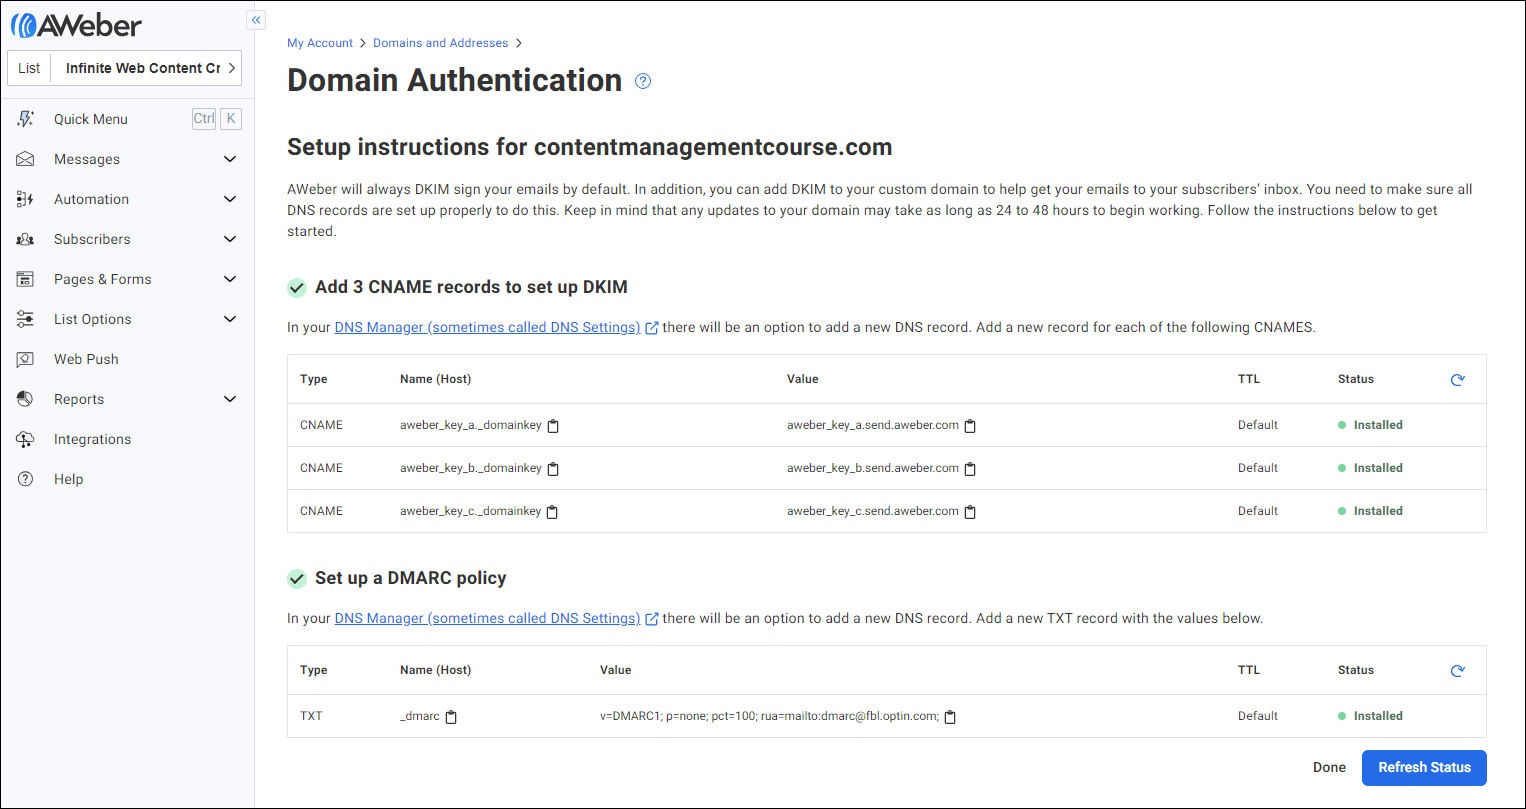The width and height of the screenshot is (1526, 809).
Task: Copy the aweber_key_a._domainkey host name
Action: tap(553, 426)
